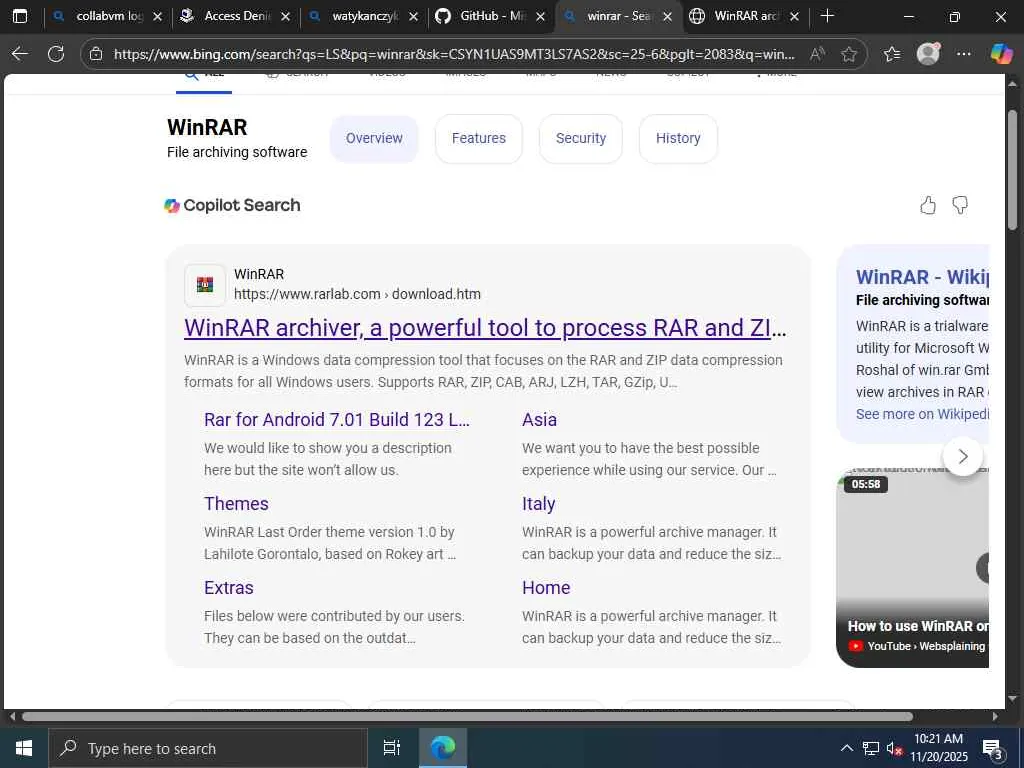Select the History pill
Screen dimensions: 1024x768
678,138
